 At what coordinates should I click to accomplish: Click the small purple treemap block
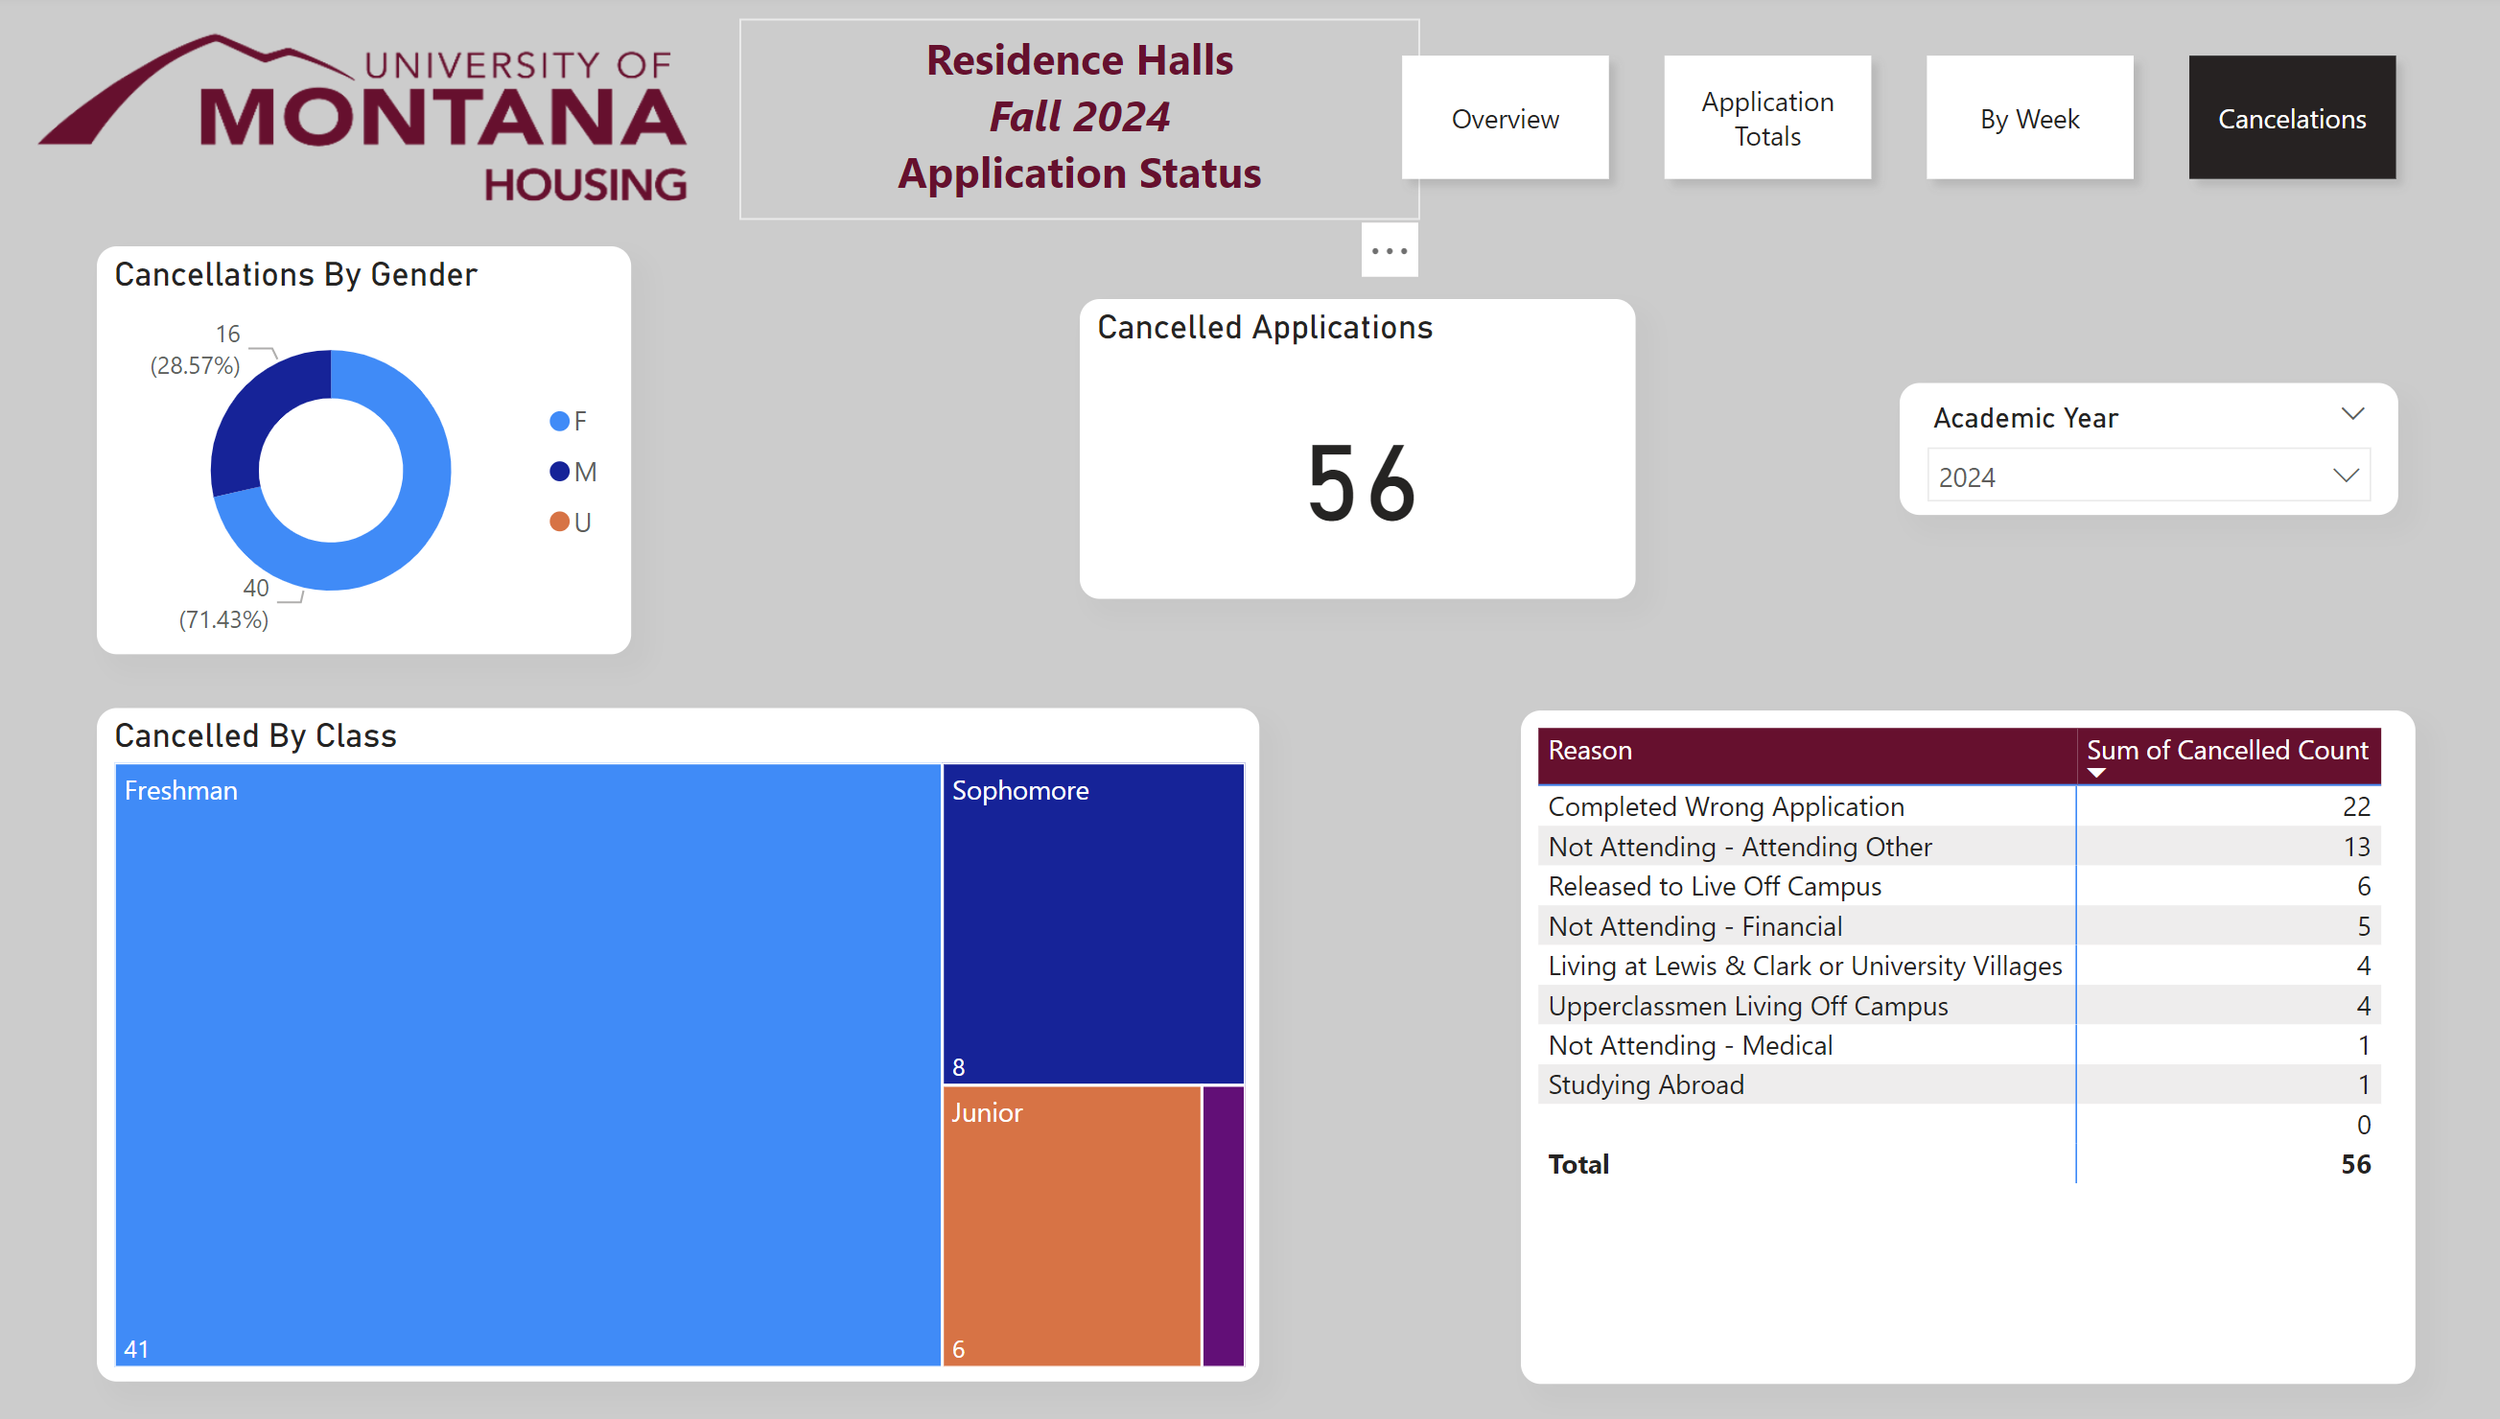pyautogui.click(x=1223, y=1225)
